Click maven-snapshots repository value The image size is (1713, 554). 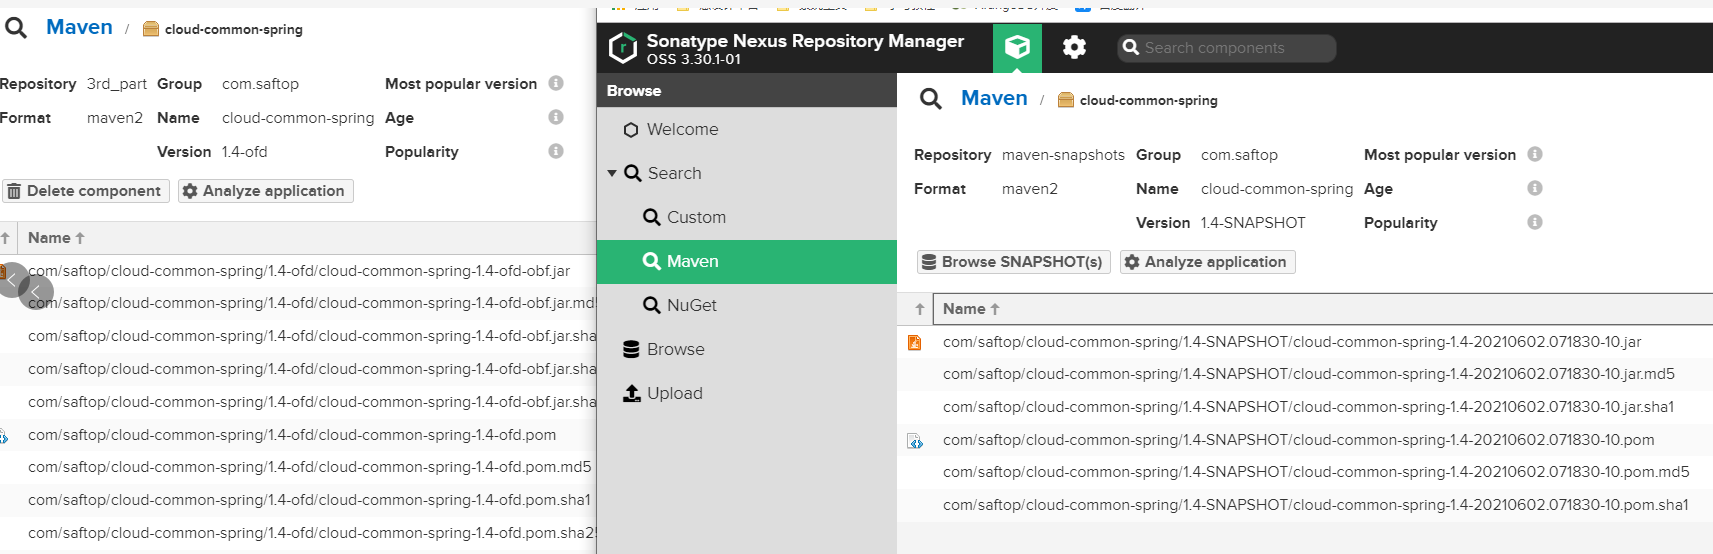click(1063, 155)
